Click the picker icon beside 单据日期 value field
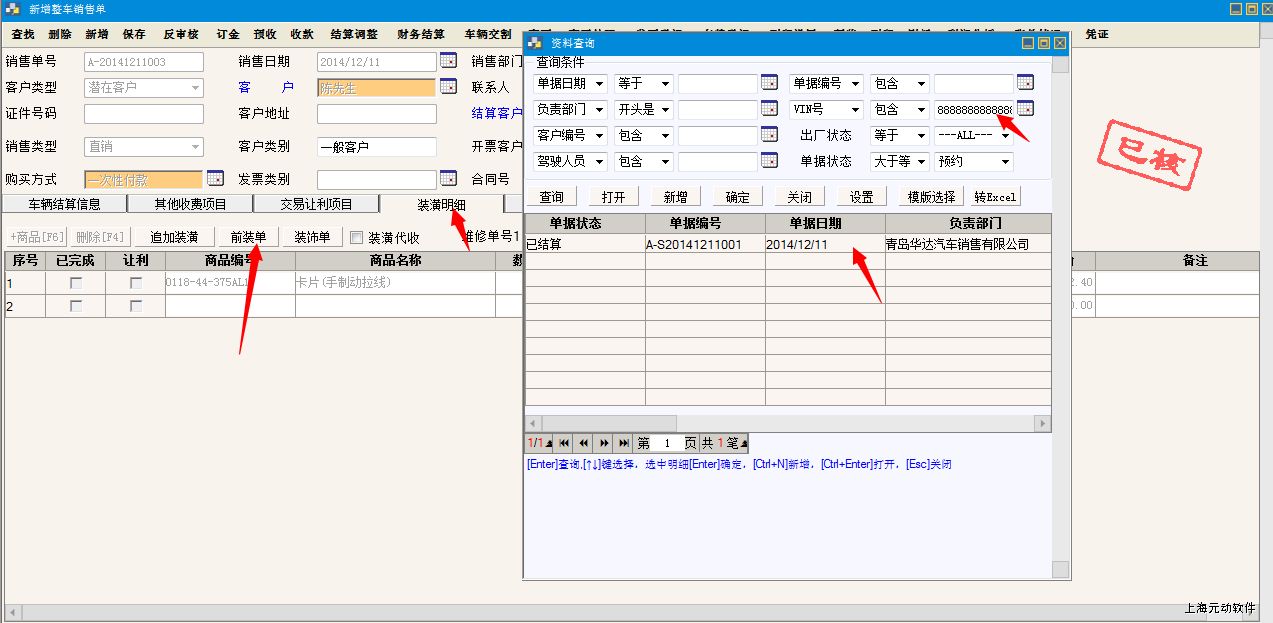The height and width of the screenshot is (623, 1273). (x=769, y=83)
